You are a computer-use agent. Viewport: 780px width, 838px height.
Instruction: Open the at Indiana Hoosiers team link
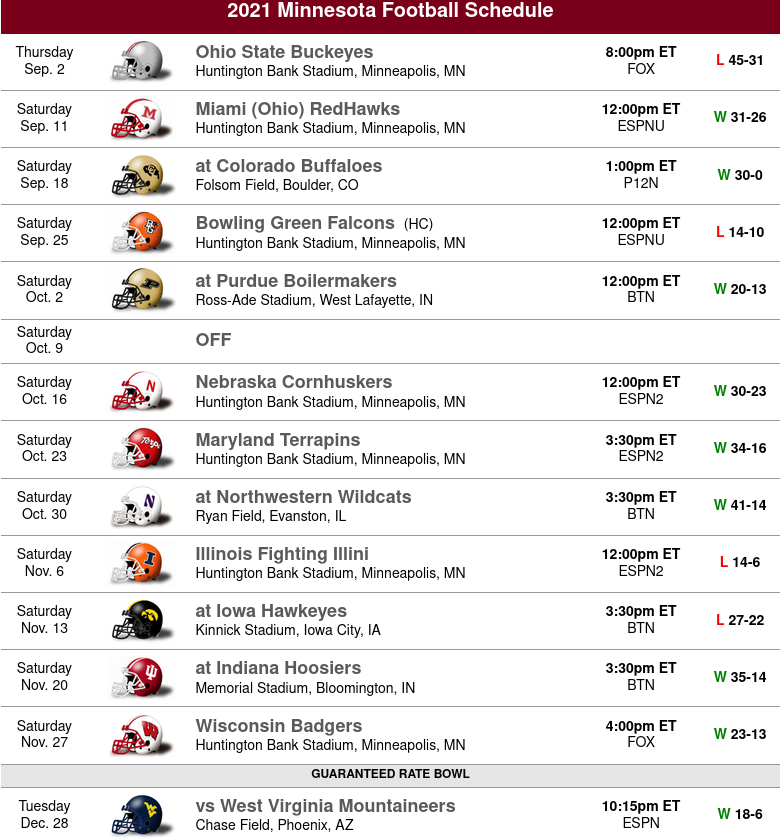278,668
